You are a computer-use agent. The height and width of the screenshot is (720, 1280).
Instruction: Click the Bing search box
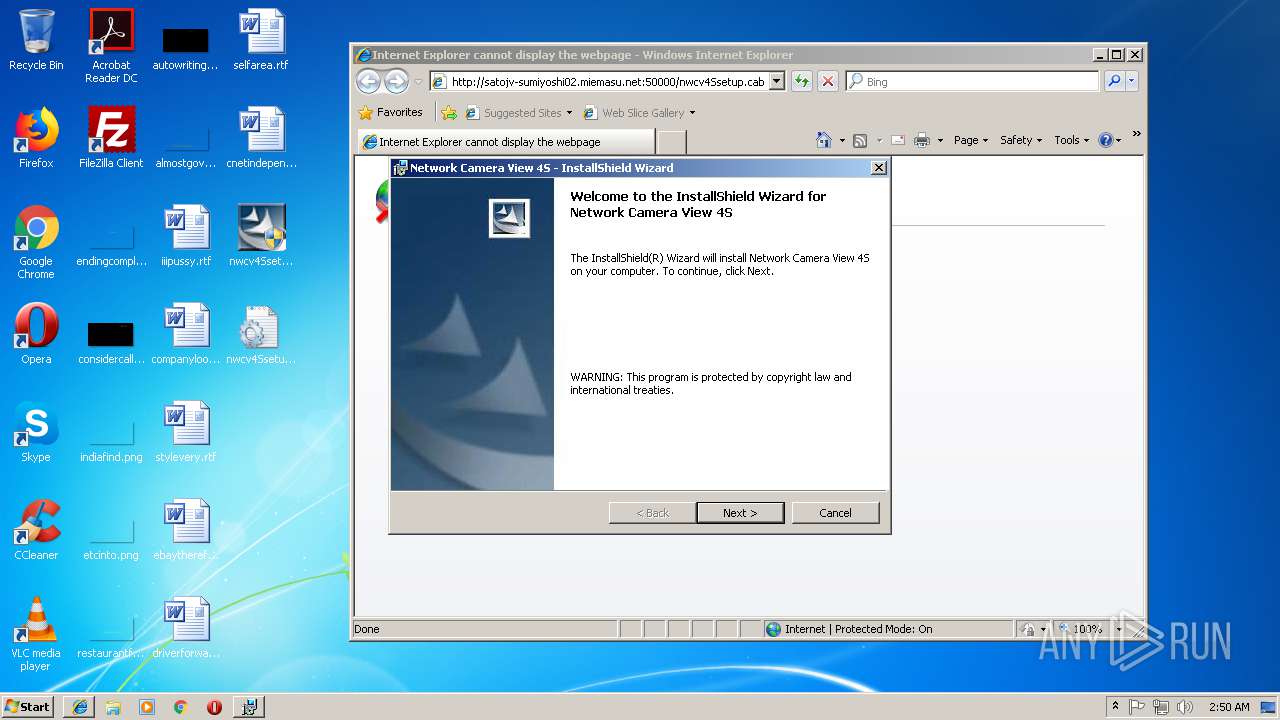(972, 82)
